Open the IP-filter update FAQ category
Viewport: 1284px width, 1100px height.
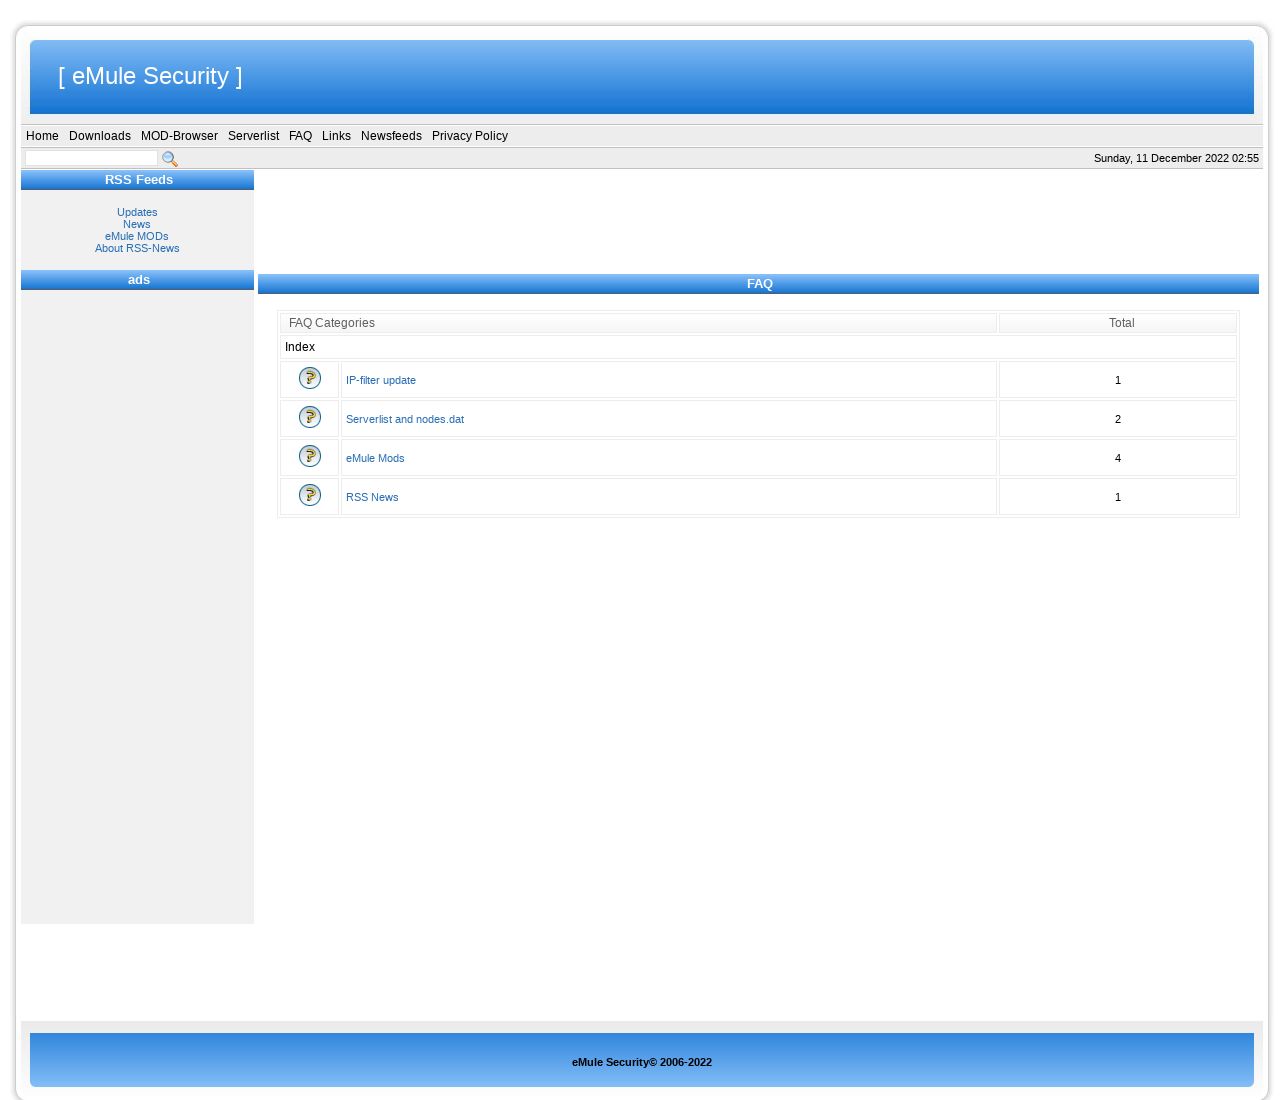(x=381, y=380)
